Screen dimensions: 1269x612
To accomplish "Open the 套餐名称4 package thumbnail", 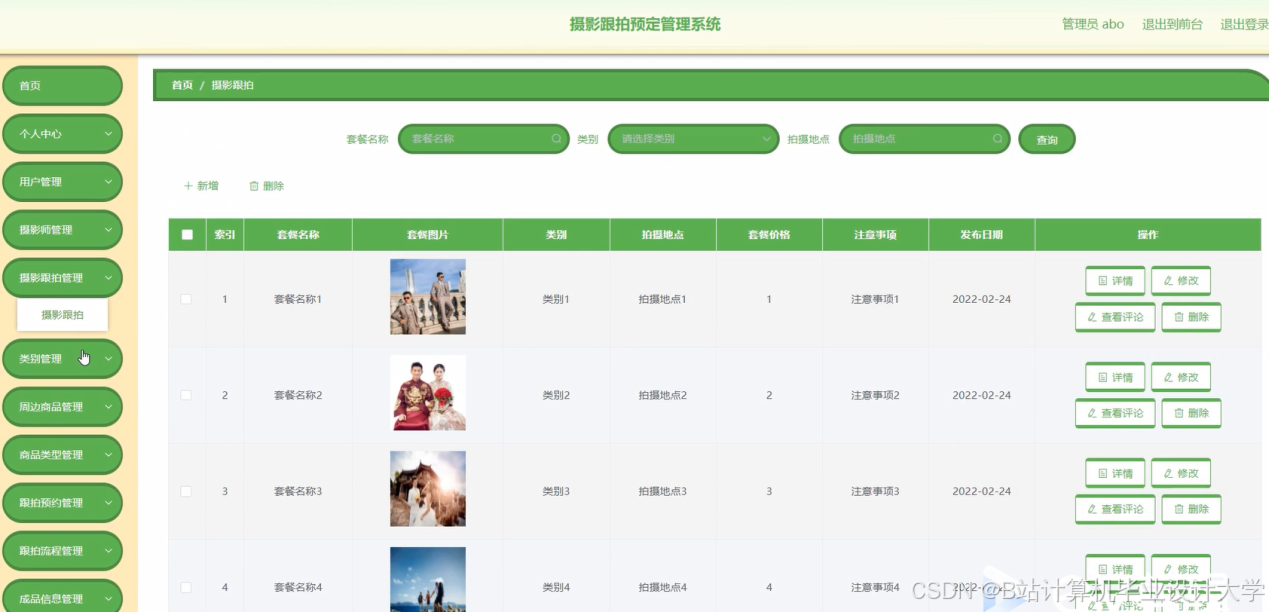I will 428,579.
